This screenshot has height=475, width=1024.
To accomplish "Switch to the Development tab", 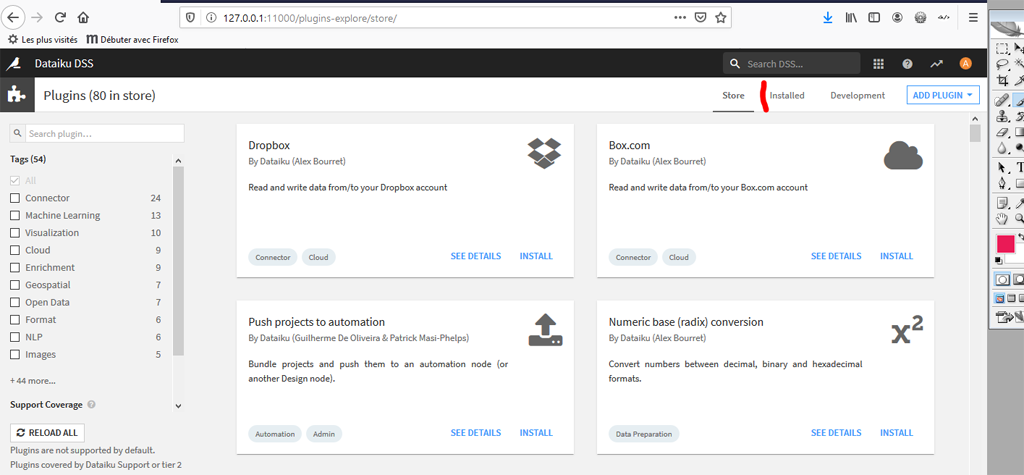I will tap(857, 95).
